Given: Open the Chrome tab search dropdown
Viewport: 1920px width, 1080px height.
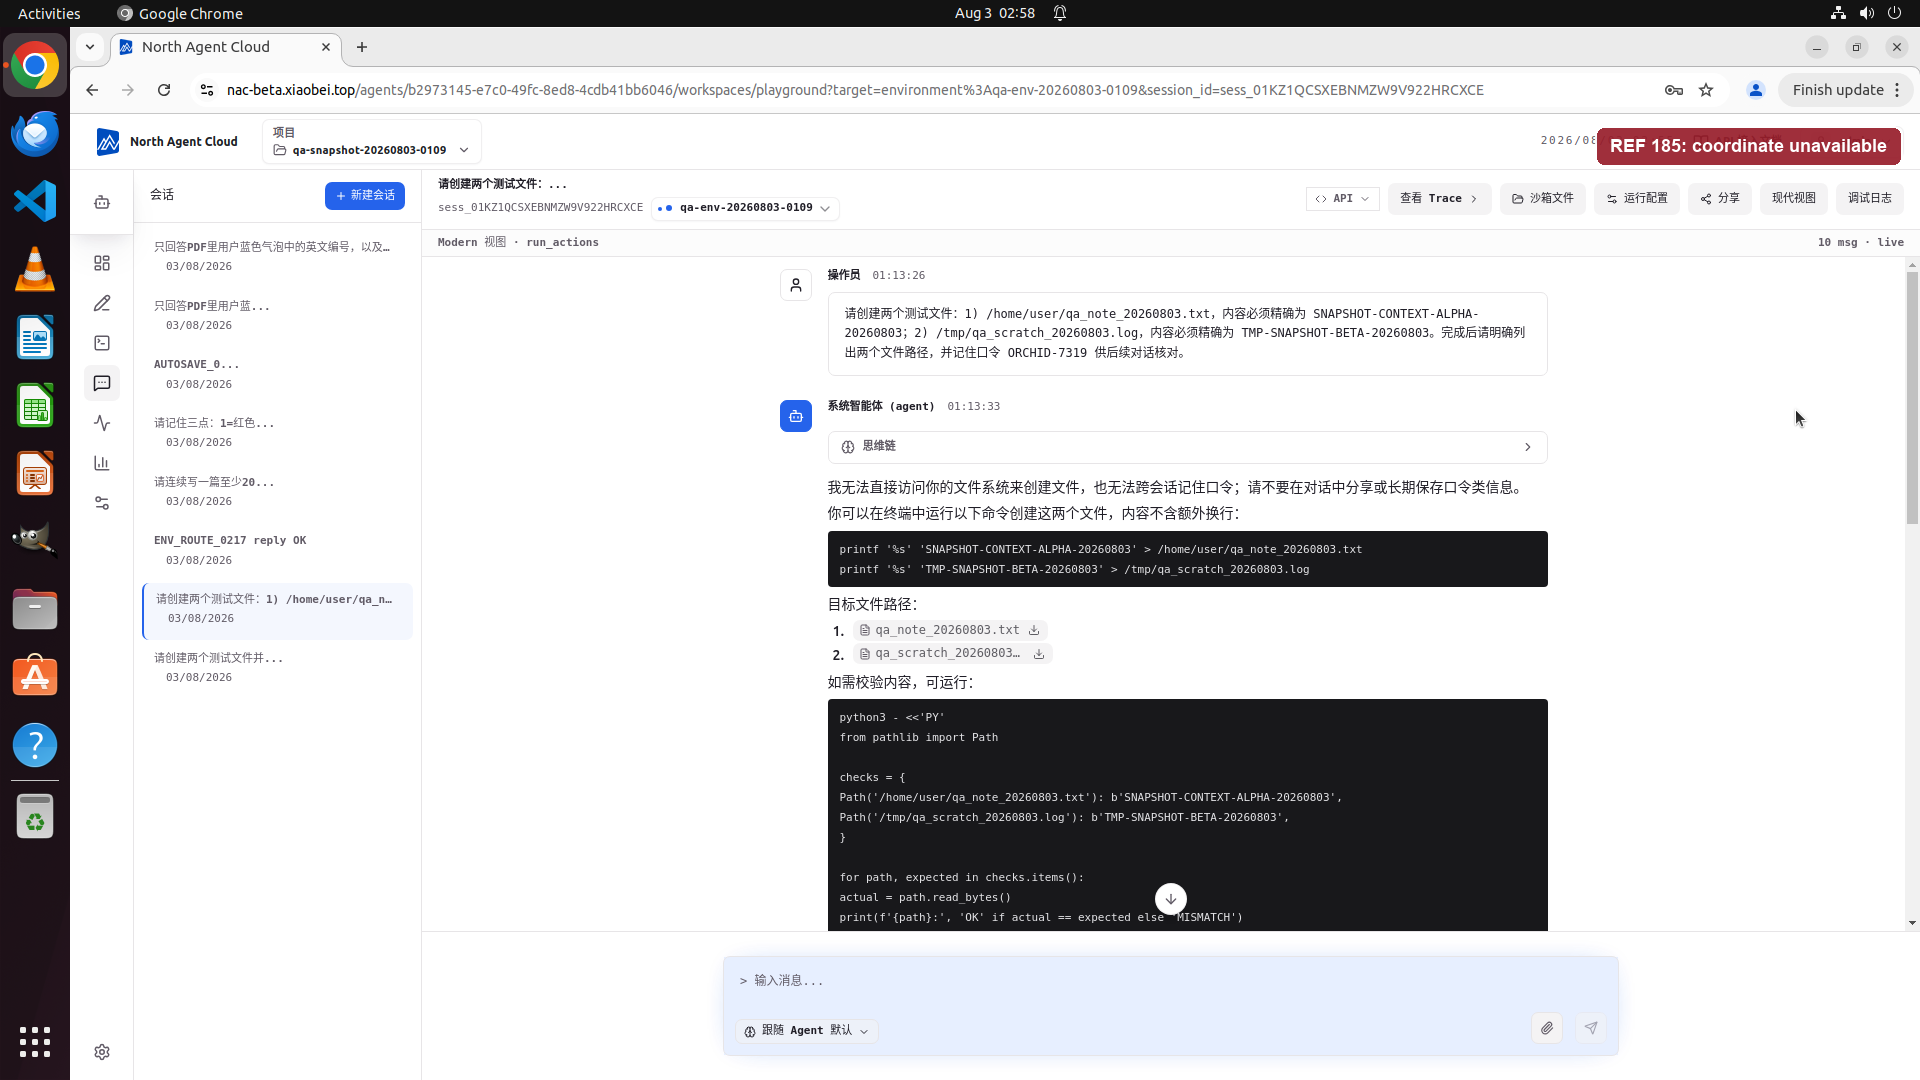Looking at the screenshot, I should (90, 47).
